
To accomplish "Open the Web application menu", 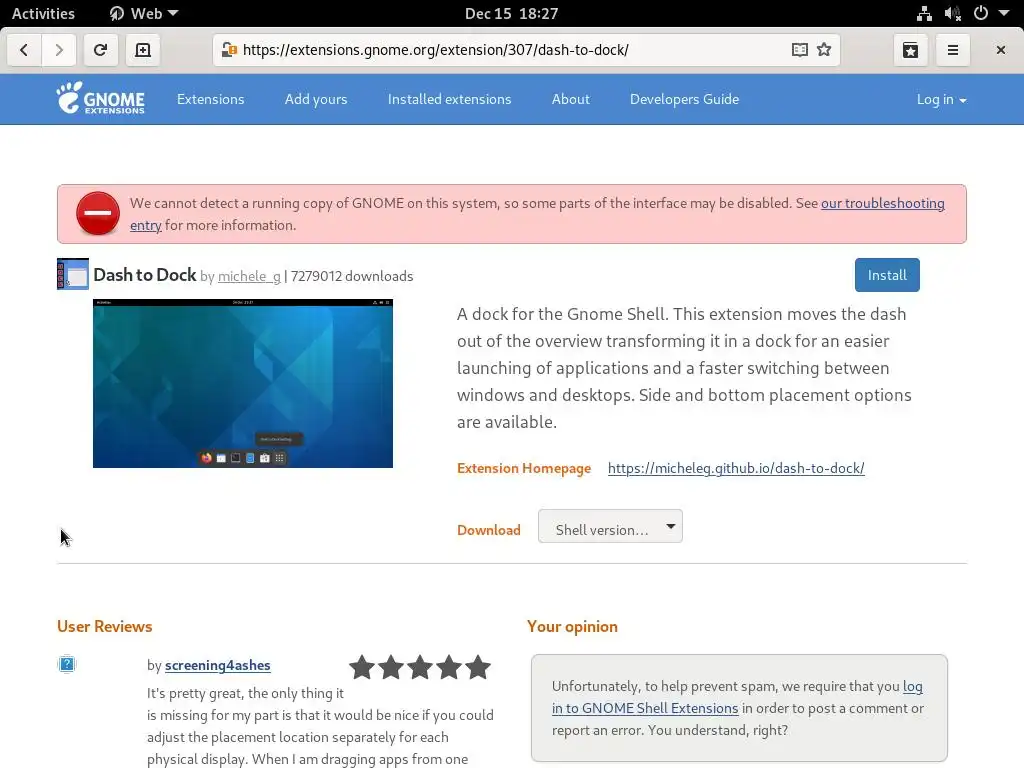I will (x=144, y=13).
